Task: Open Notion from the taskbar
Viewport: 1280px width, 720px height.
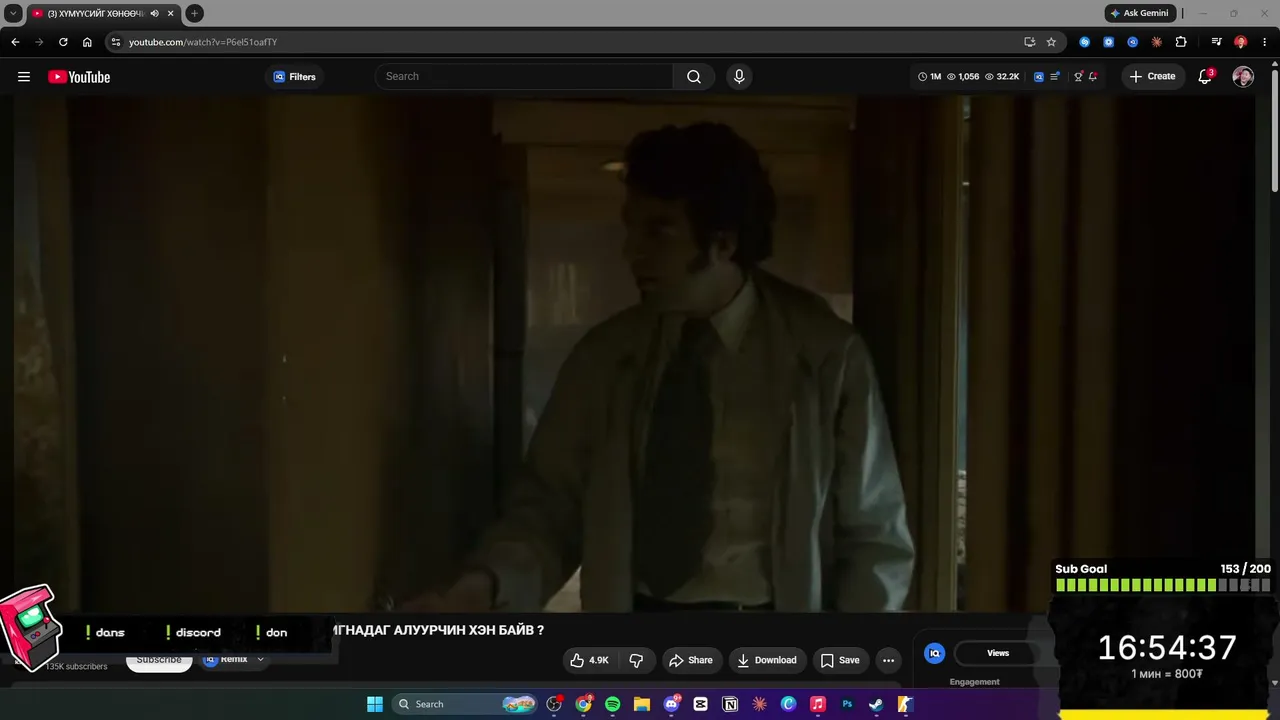Action: pyautogui.click(x=730, y=704)
